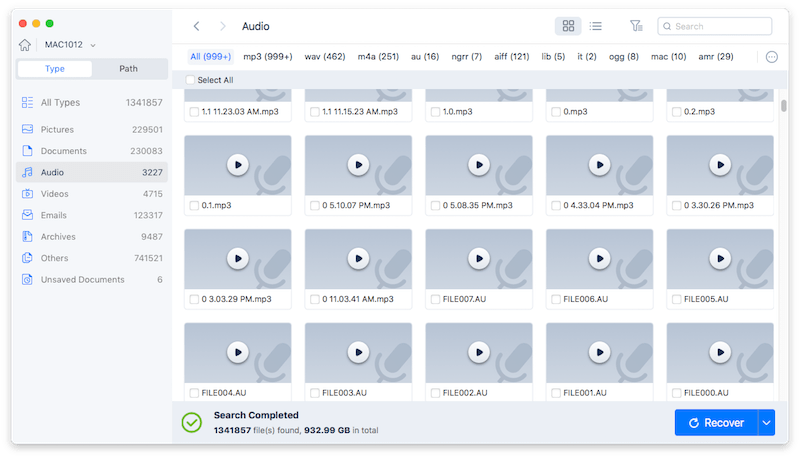
Task: Check the box for FILE004.AU
Action: click(x=194, y=393)
